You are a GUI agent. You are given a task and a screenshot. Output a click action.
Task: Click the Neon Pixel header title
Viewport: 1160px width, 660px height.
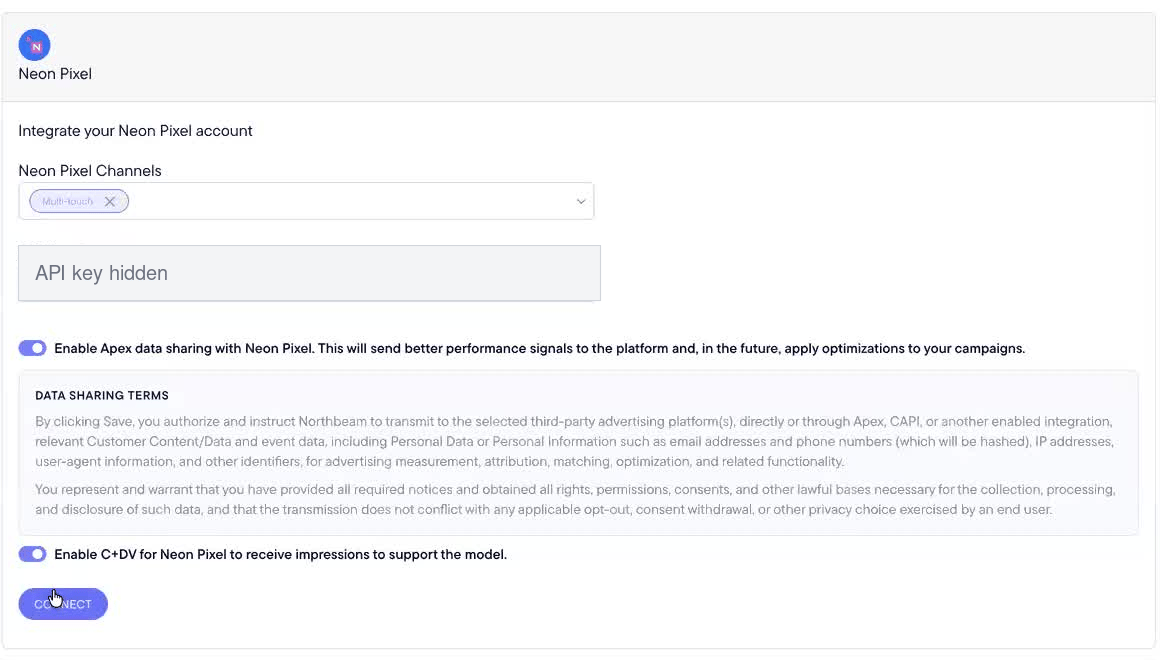(55, 74)
